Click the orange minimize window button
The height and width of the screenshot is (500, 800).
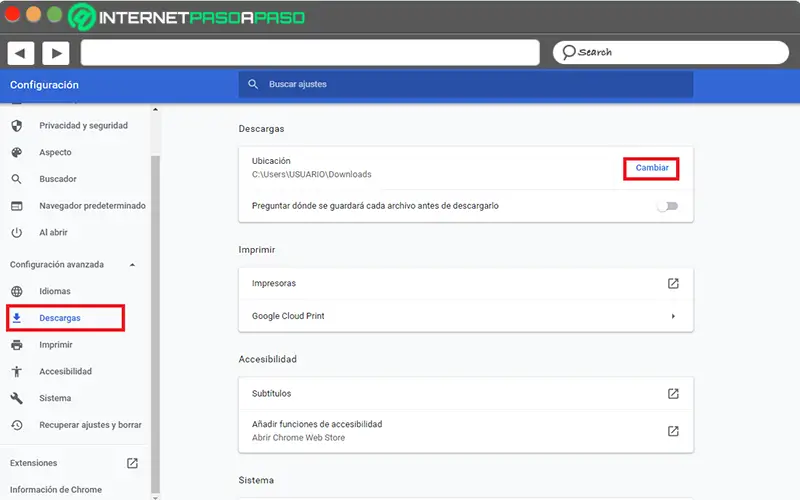[x=33, y=14]
